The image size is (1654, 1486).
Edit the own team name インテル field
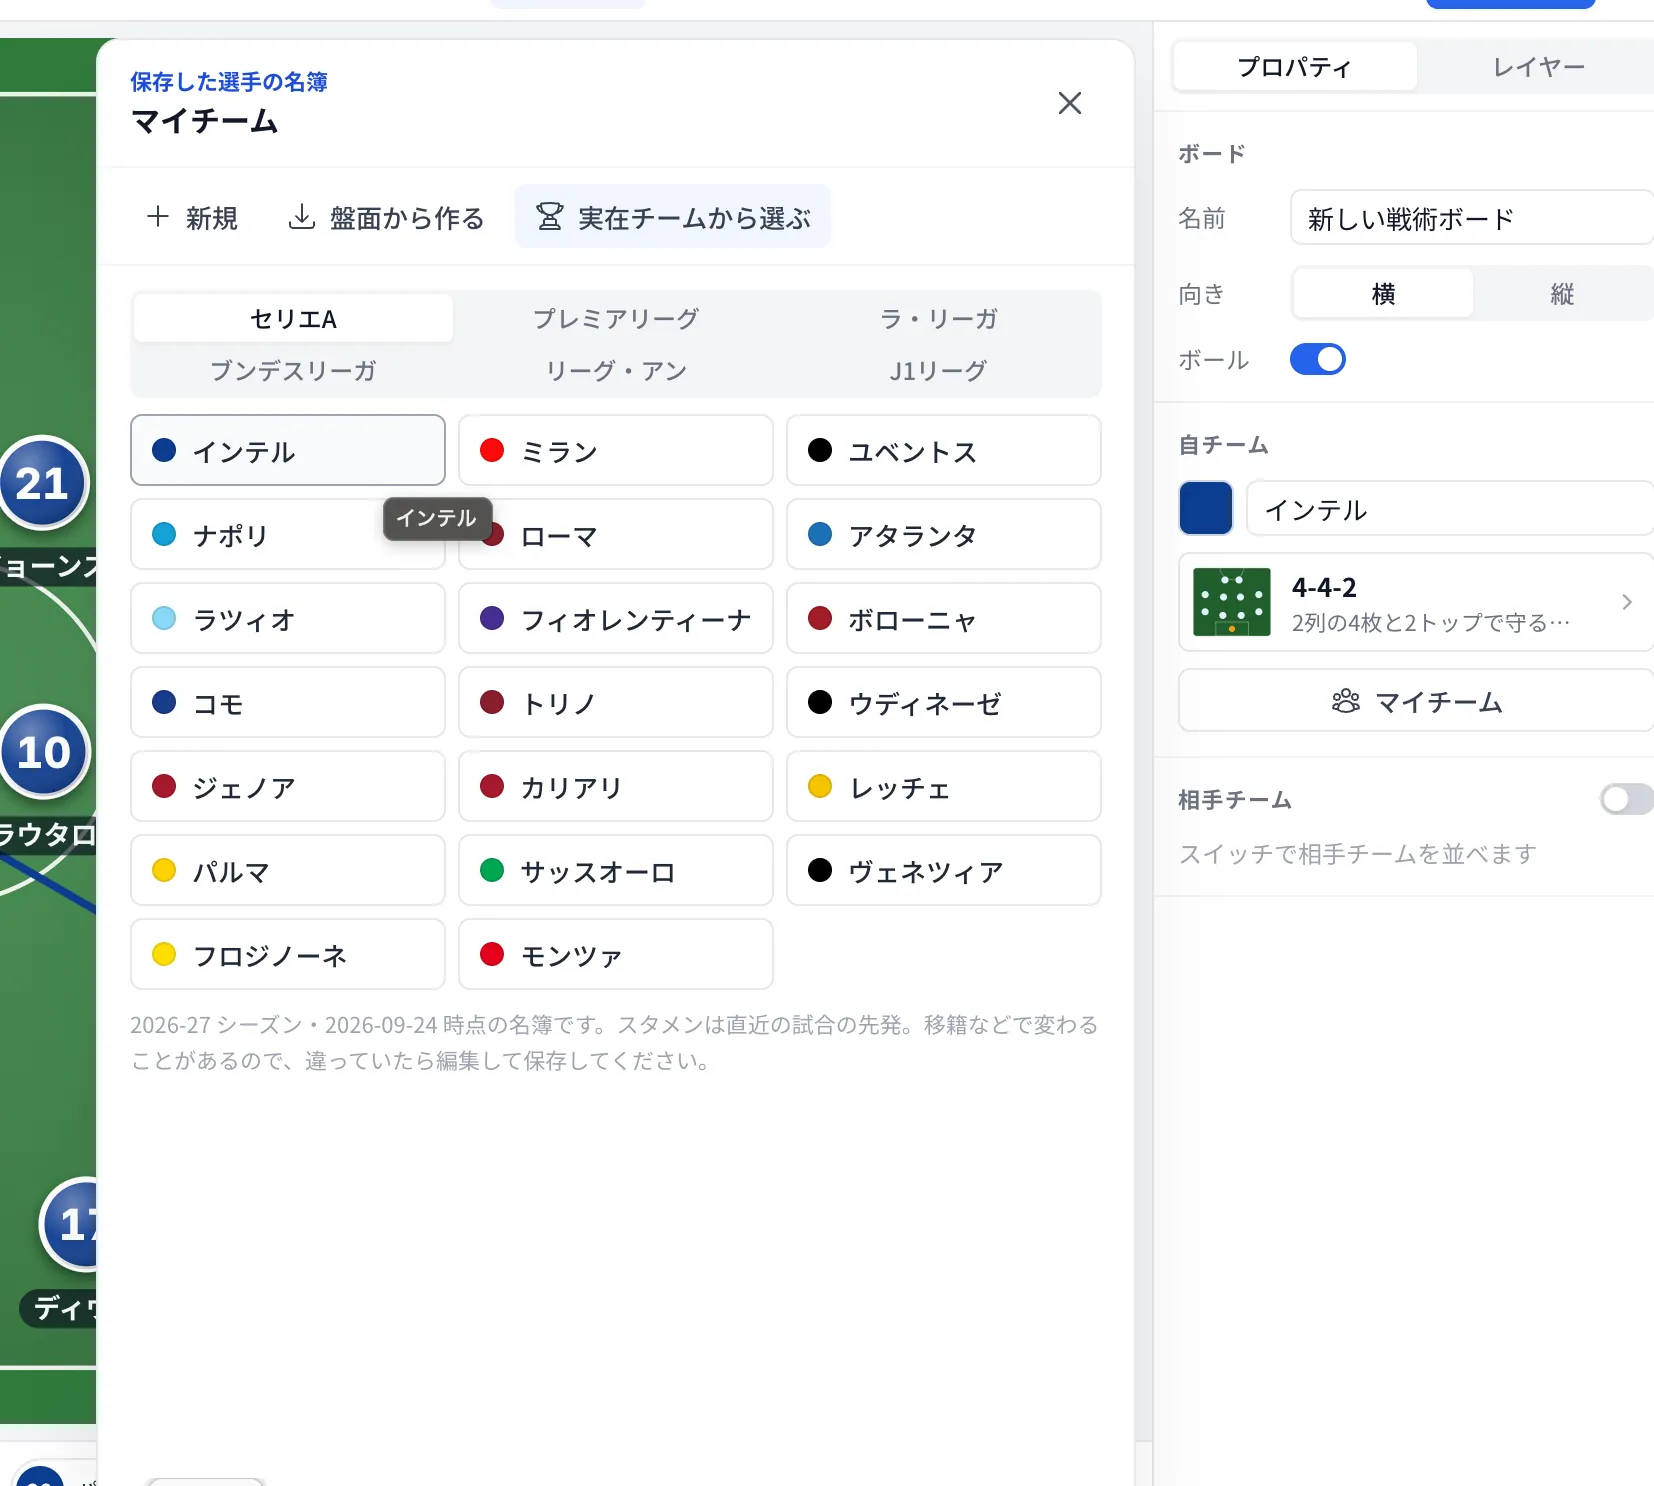click(1450, 509)
